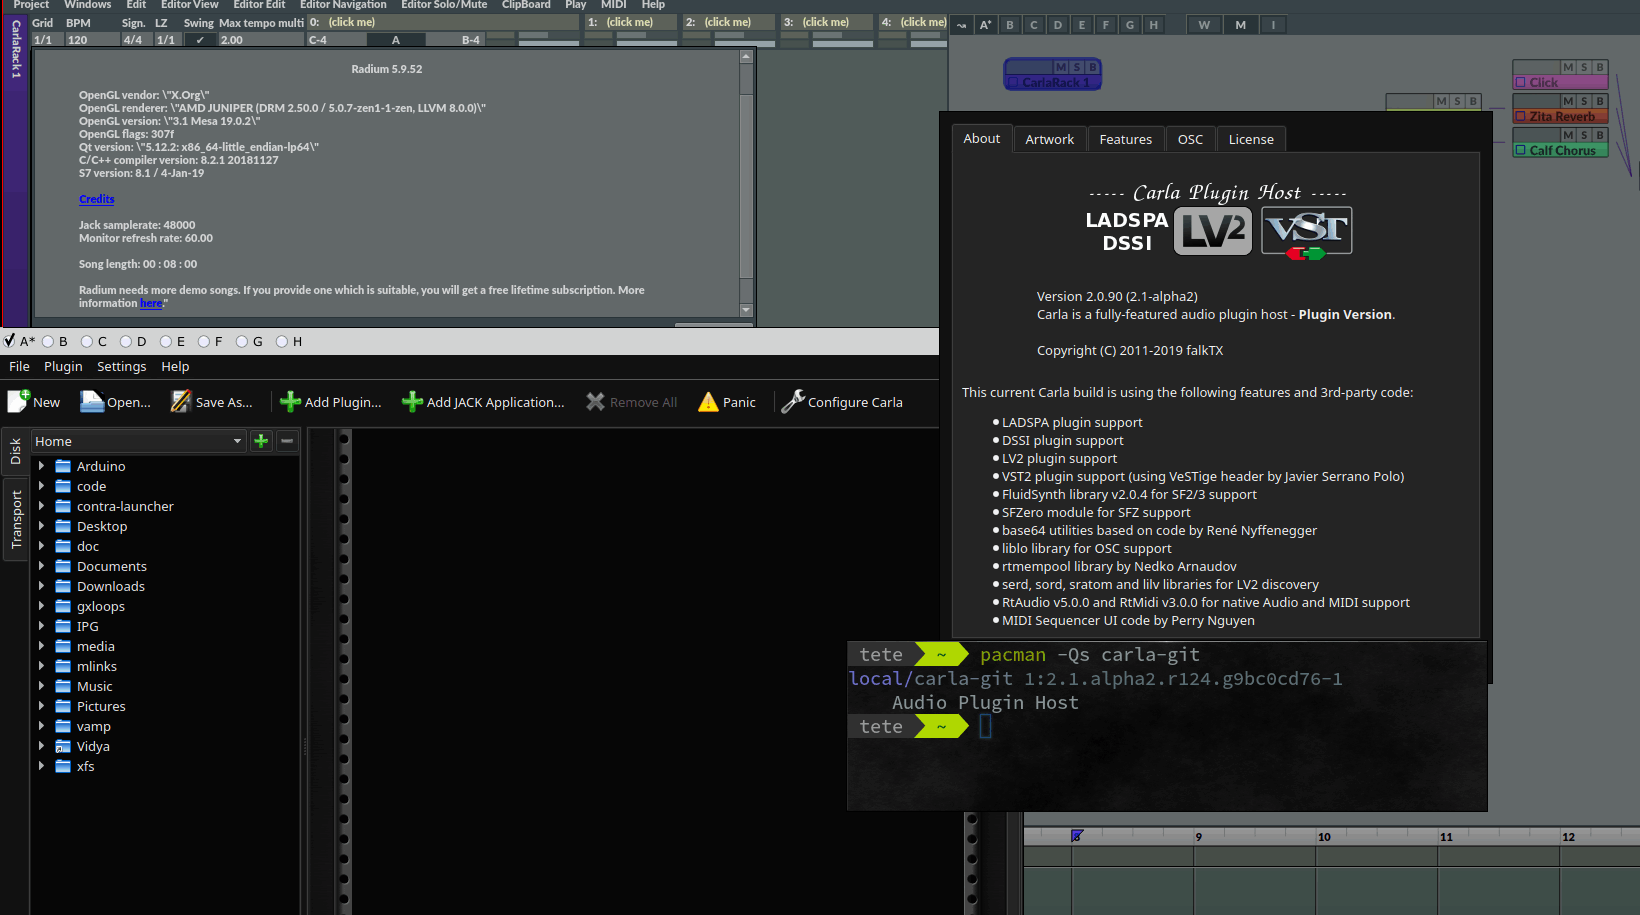Expand the contra-launcher folder arrow
This screenshot has width=1640, height=915.
point(41,506)
